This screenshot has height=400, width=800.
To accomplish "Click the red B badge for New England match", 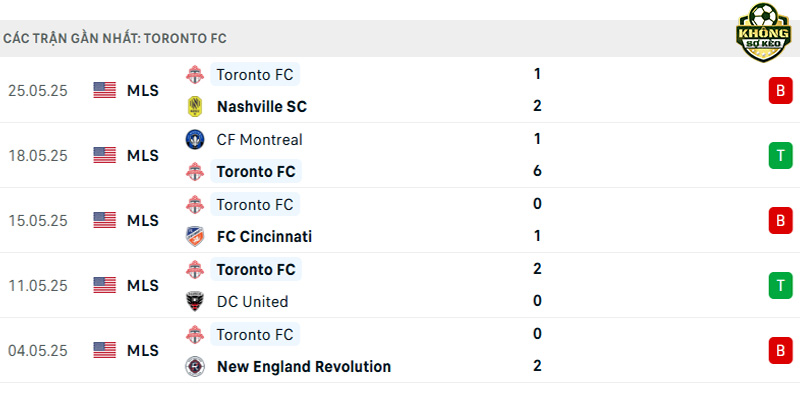I will (x=780, y=351).
